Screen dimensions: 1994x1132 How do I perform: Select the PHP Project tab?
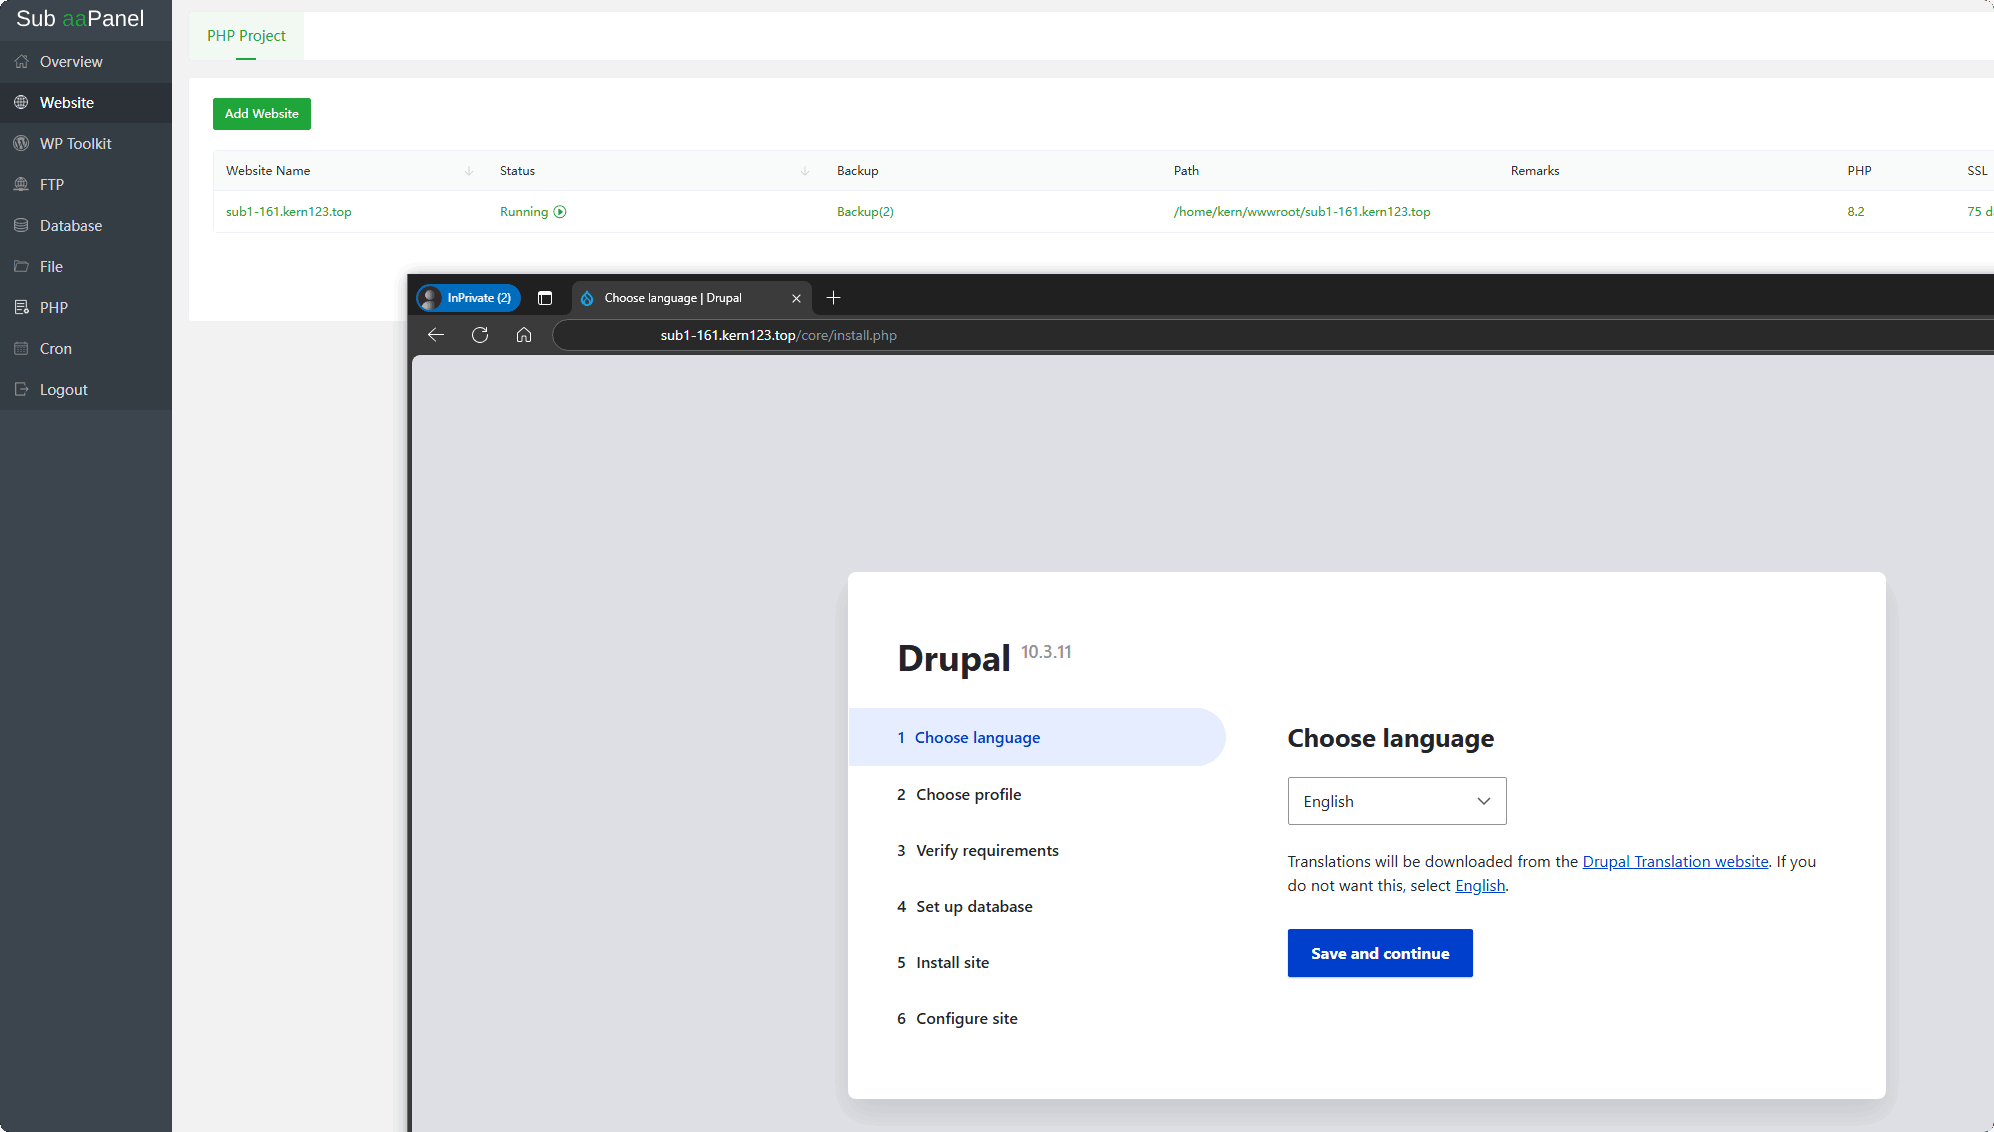point(246,36)
